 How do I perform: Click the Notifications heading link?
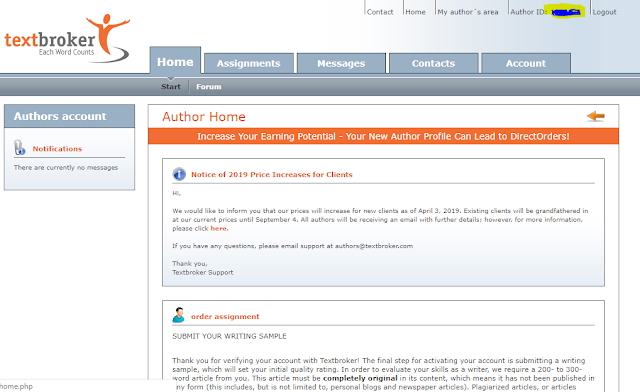click(57, 149)
